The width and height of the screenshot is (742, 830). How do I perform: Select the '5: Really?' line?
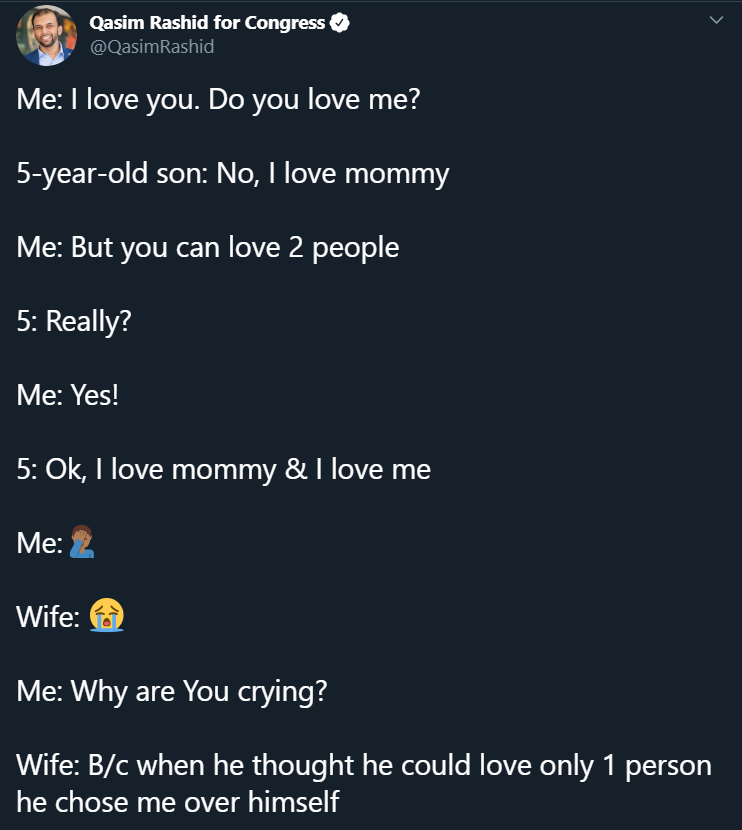click(x=74, y=322)
